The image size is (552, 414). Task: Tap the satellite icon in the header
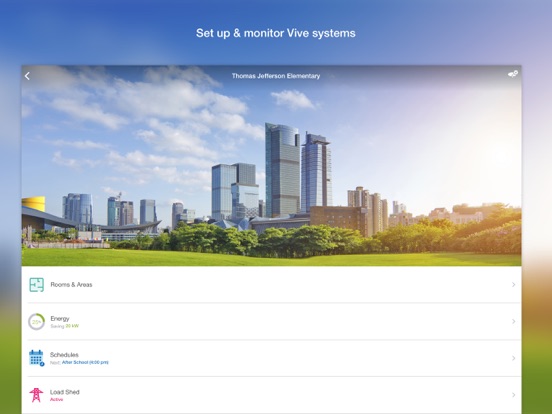pyautogui.click(x=513, y=74)
